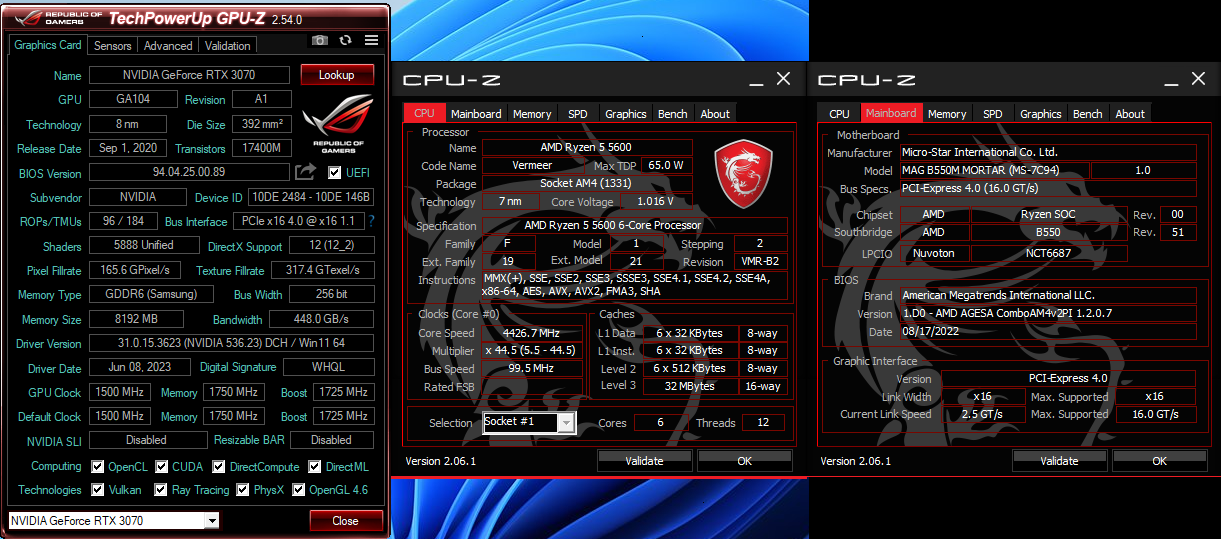Image resolution: width=1221 pixels, height=539 pixels.
Task: Click the MSI dragon shield logo
Action: 743,174
